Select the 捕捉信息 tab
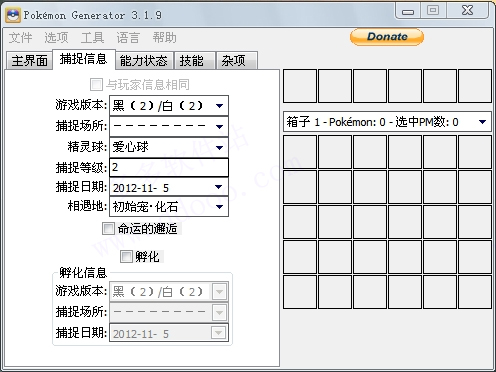The height and width of the screenshot is (372, 496). click(x=84, y=59)
